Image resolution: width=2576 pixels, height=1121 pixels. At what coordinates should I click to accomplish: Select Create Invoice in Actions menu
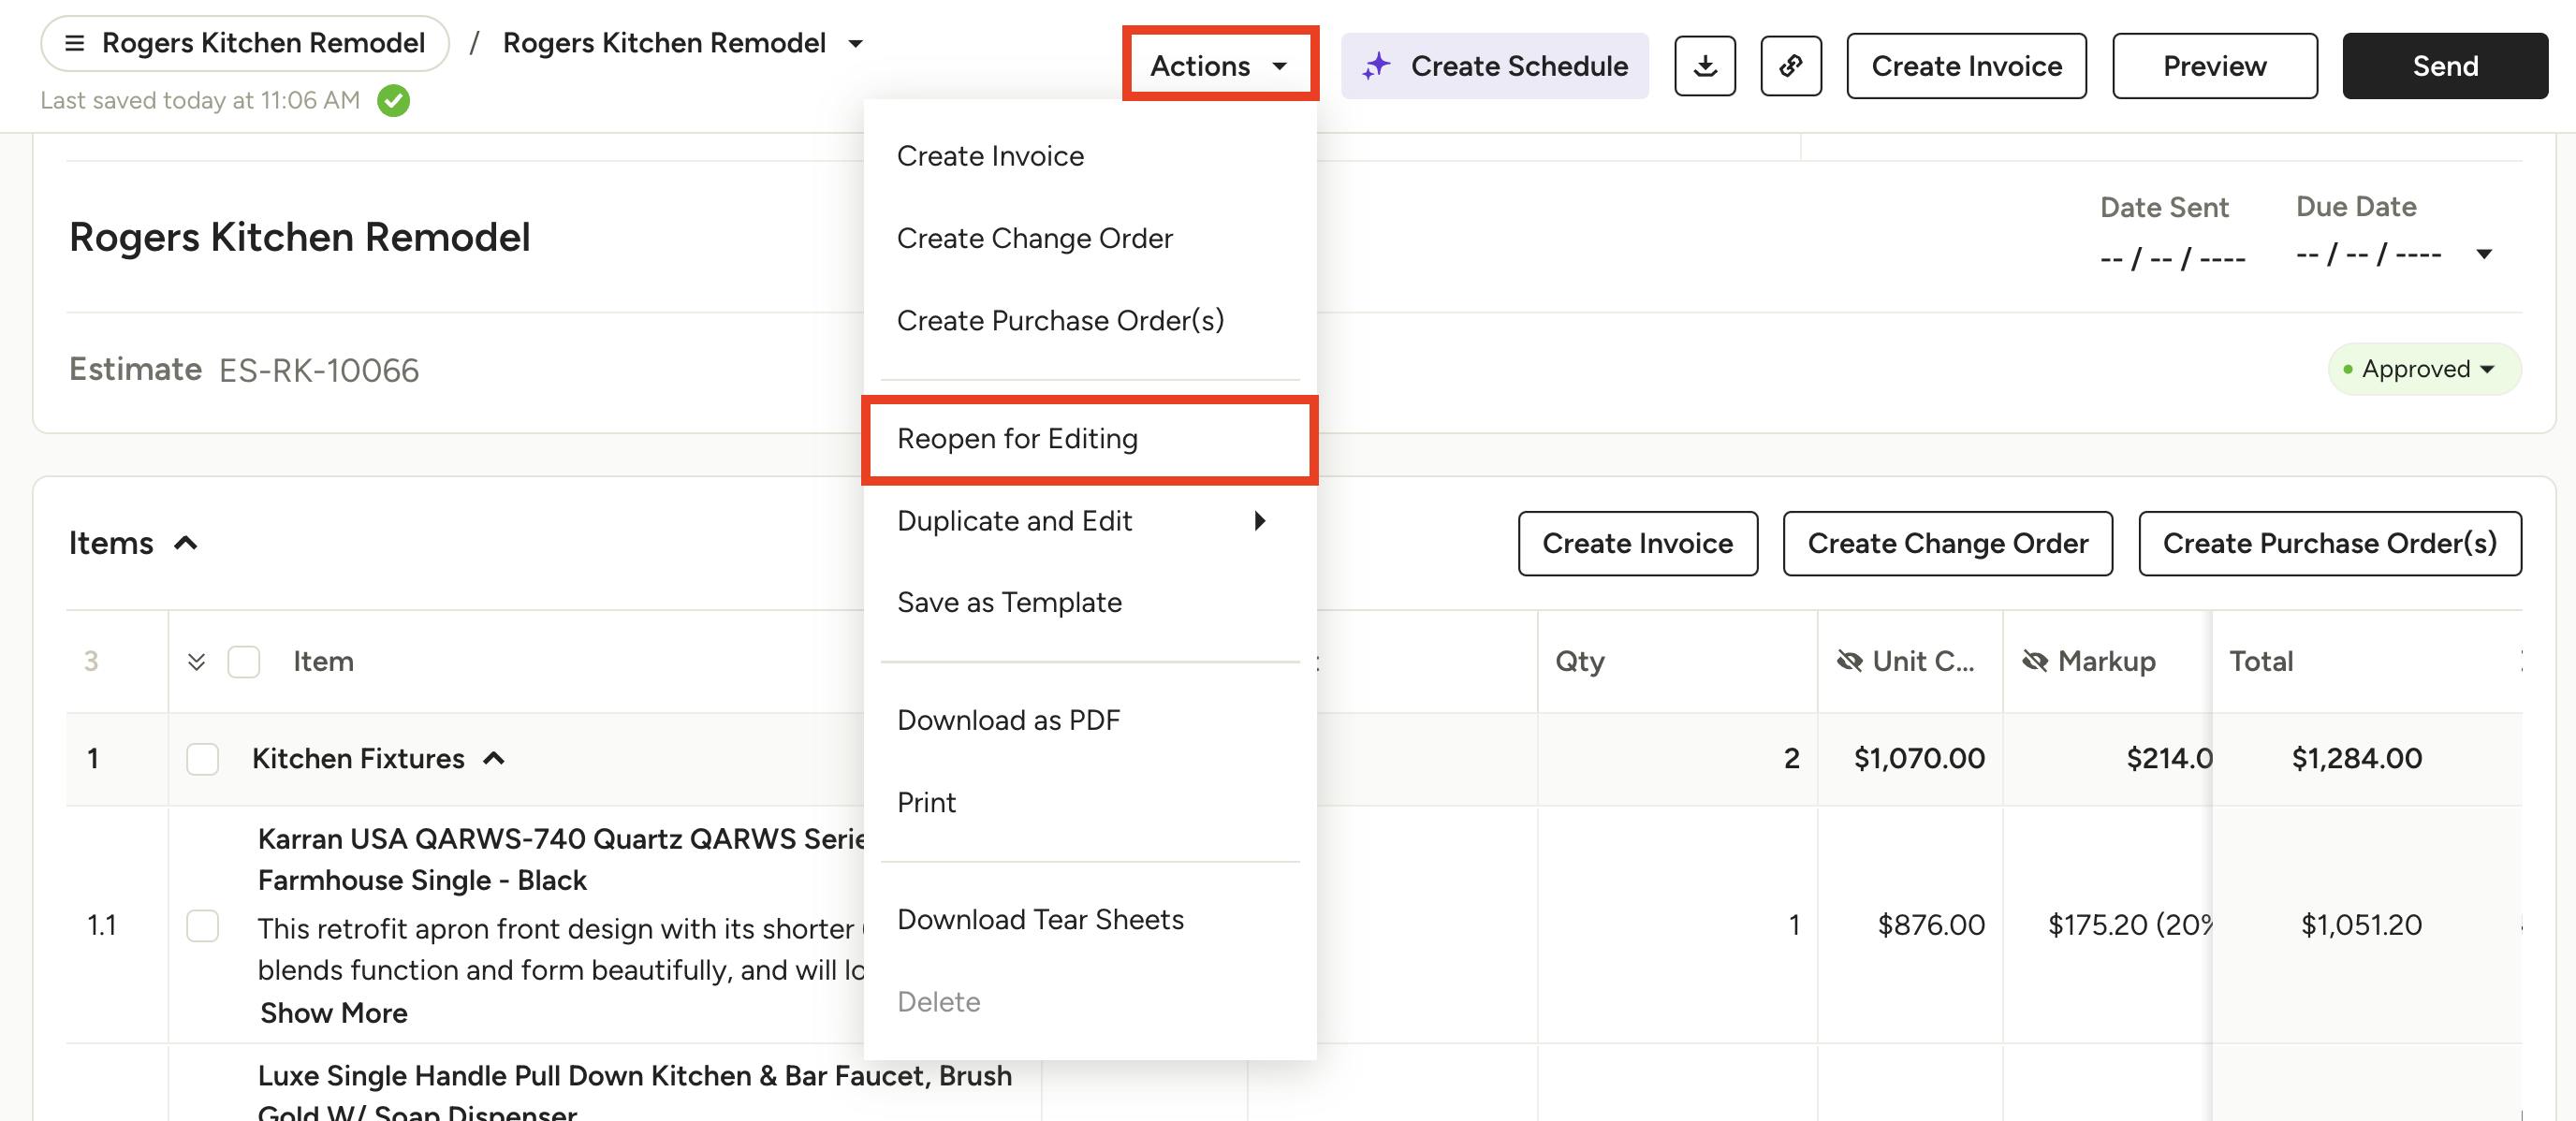(x=1090, y=156)
